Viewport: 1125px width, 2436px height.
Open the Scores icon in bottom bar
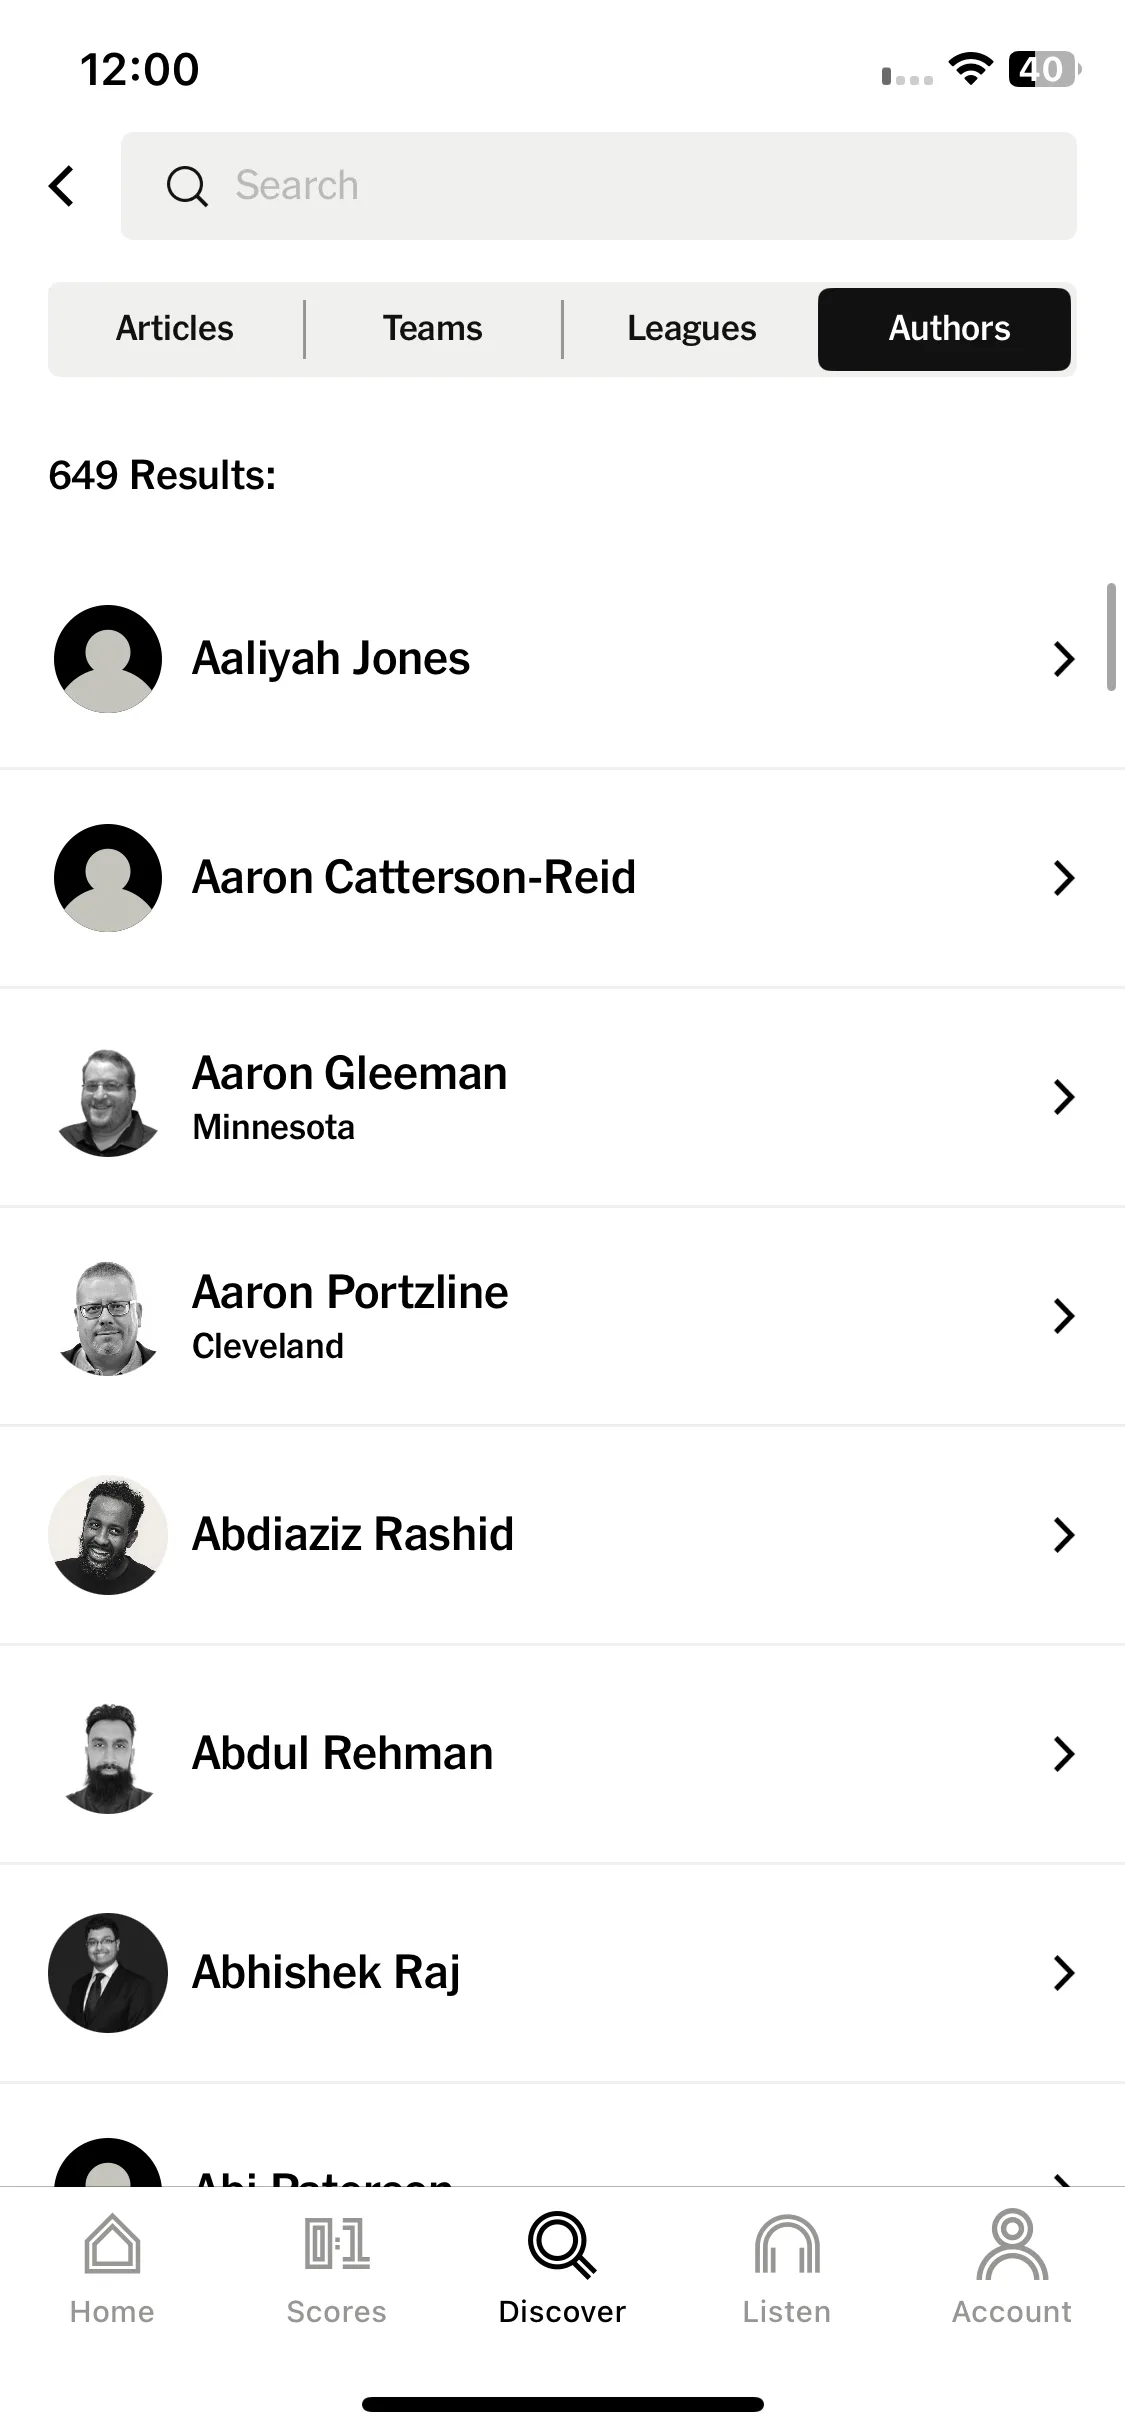[x=337, y=2243]
